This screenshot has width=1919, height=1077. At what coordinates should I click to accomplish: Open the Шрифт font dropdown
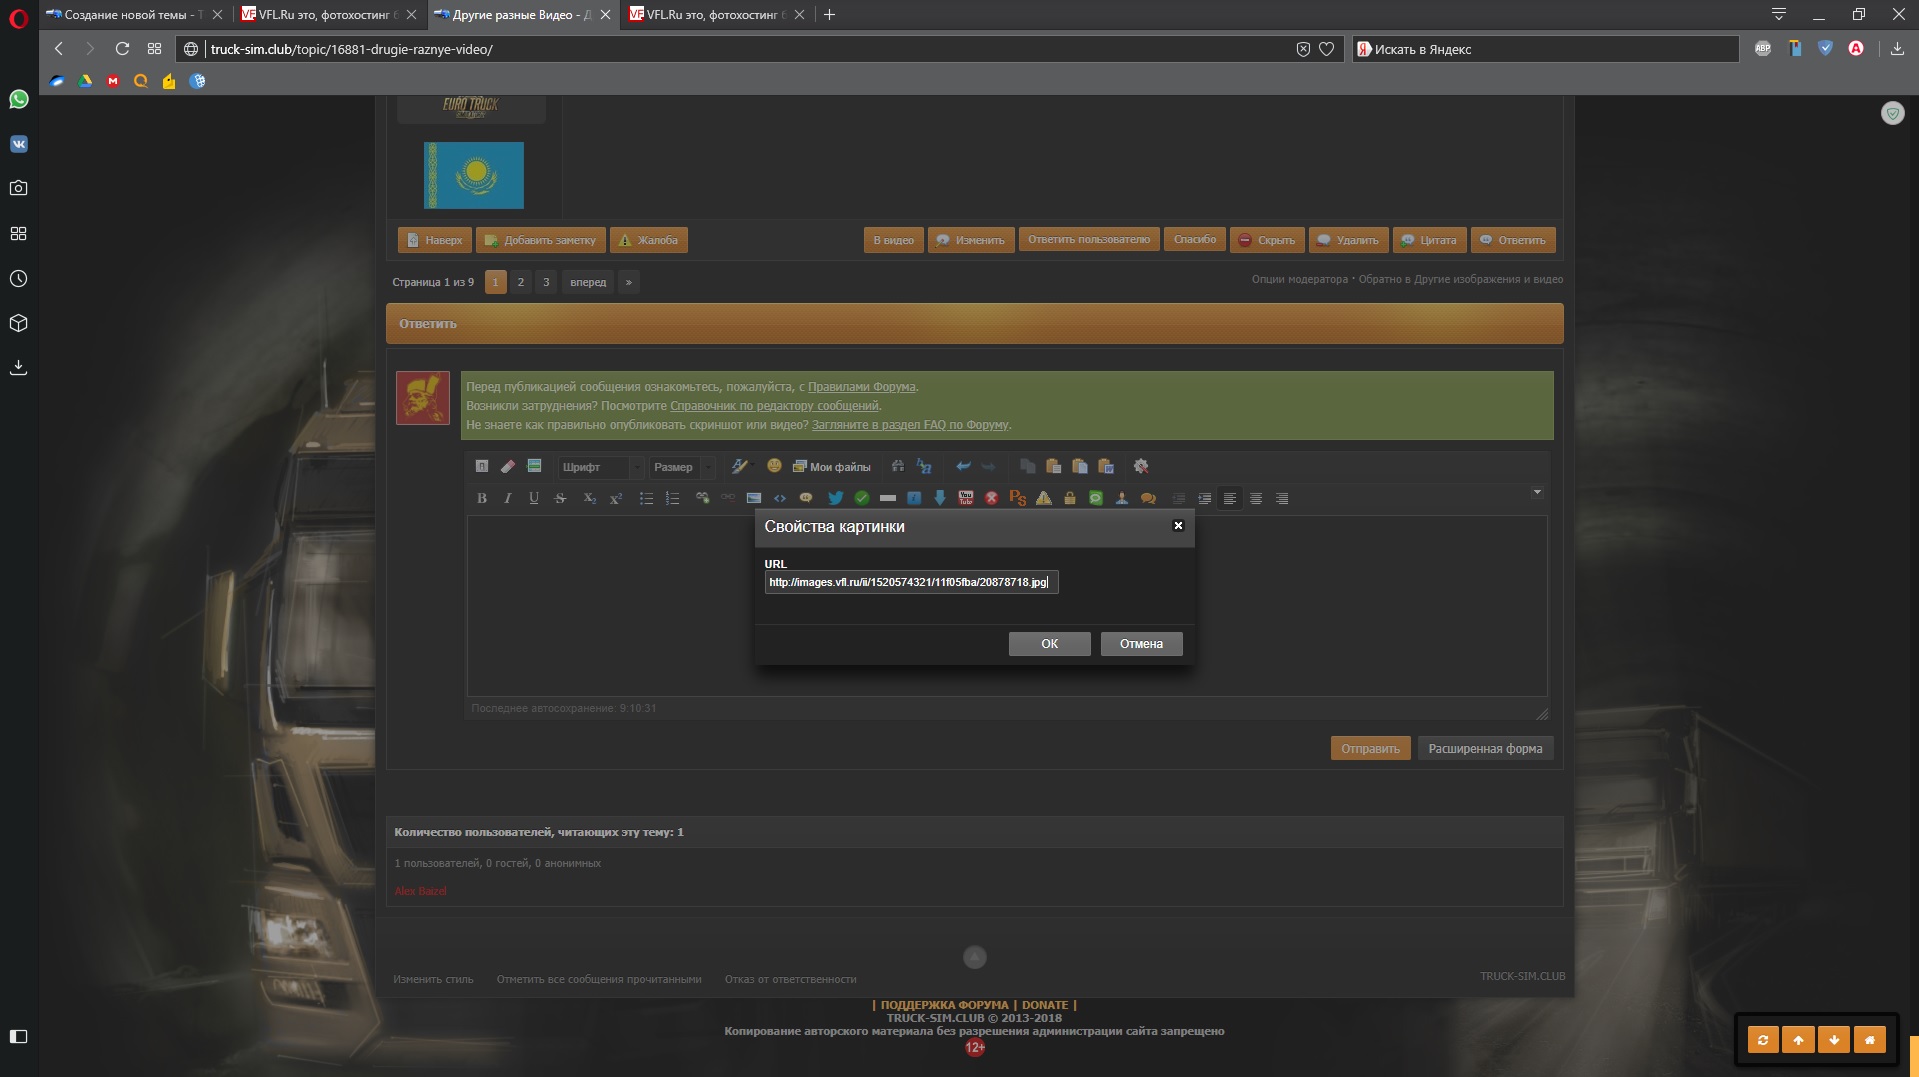600,467
